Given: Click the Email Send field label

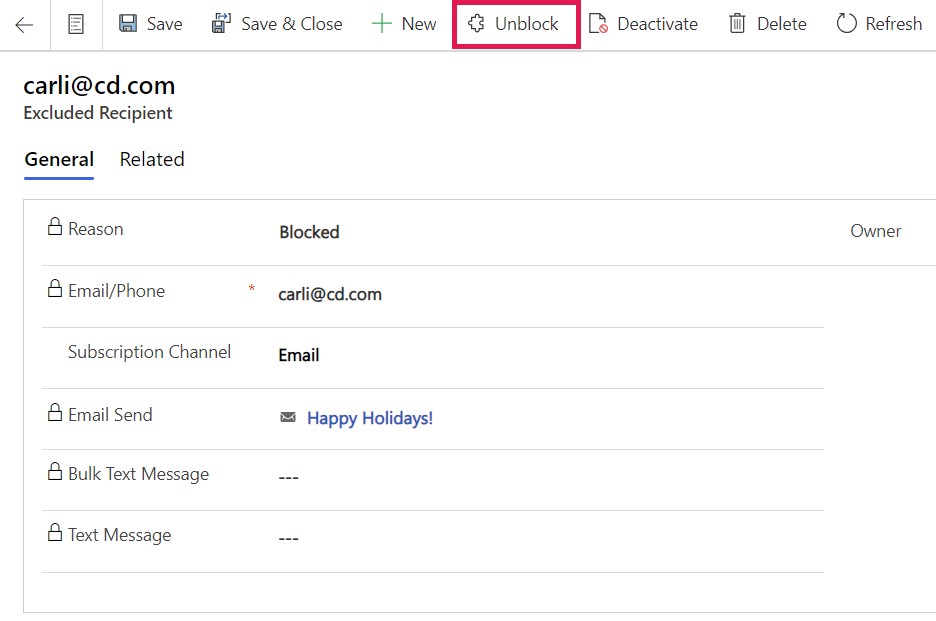Looking at the screenshot, I should pos(110,414).
